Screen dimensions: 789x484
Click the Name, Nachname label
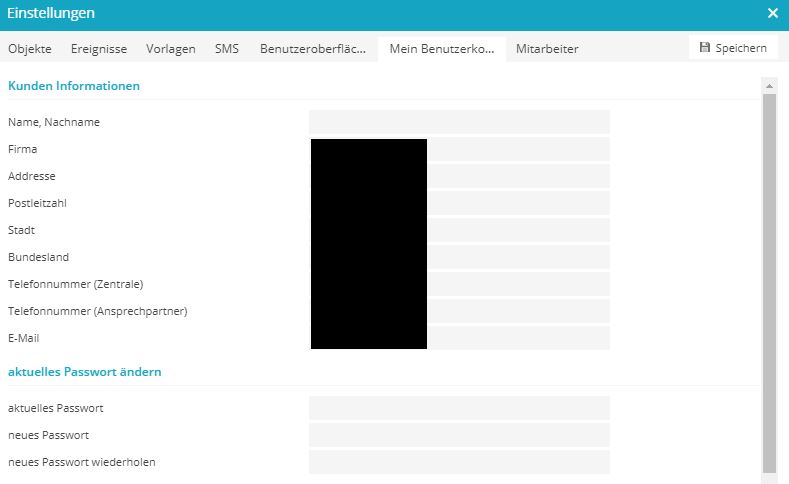(x=54, y=122)
